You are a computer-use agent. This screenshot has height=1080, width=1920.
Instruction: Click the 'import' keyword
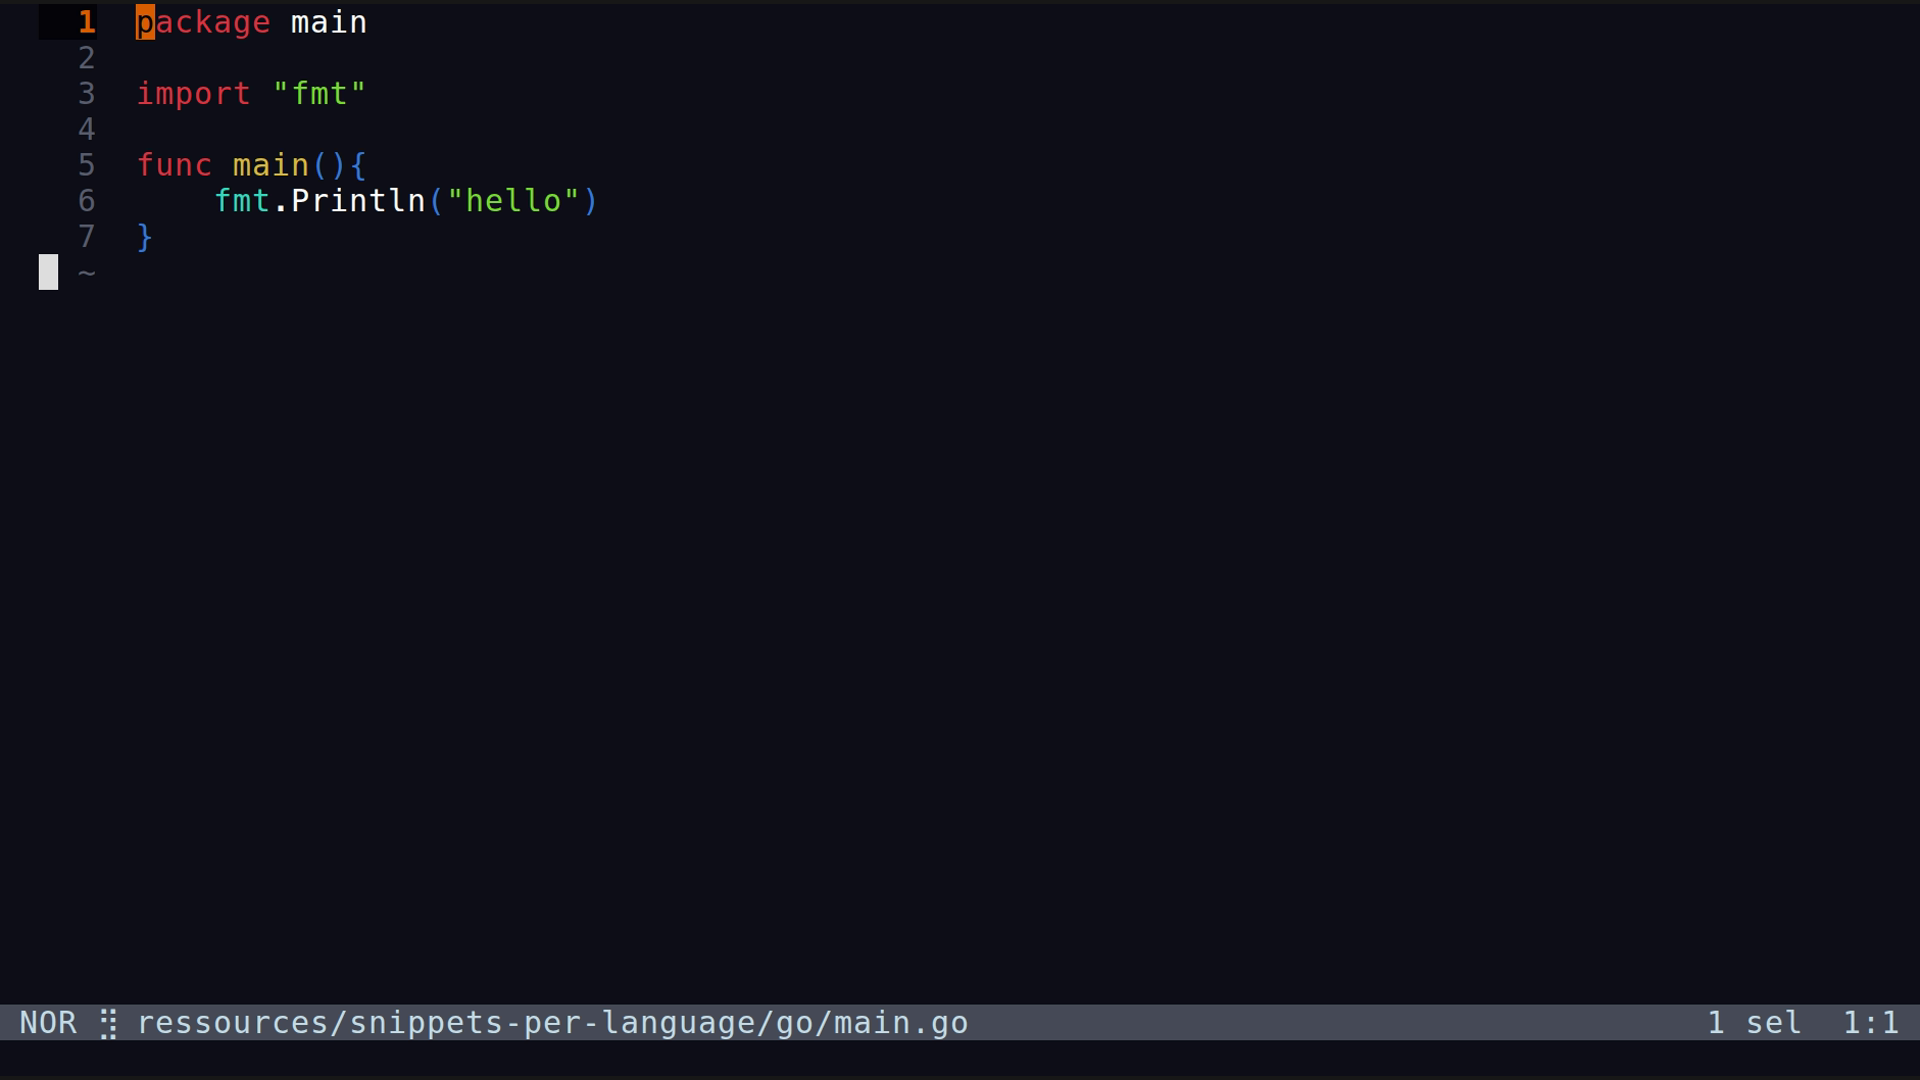tap(193, 94)
